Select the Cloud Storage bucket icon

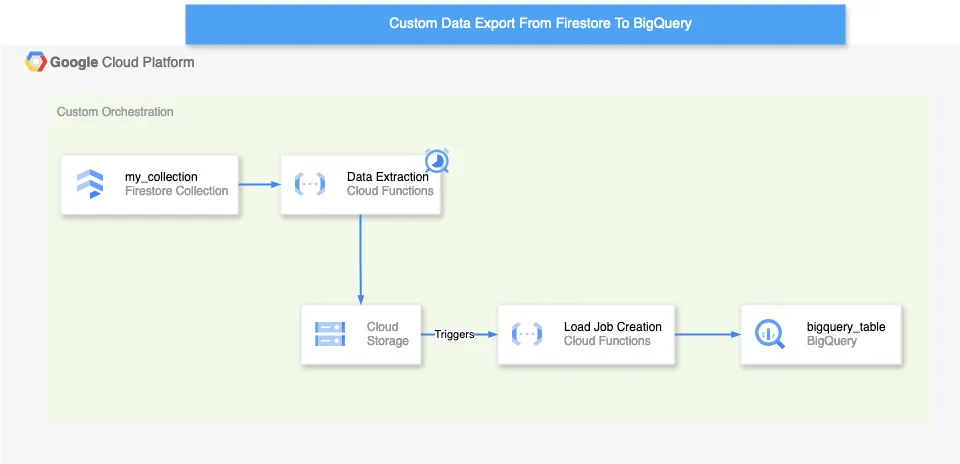click(330, 334)
